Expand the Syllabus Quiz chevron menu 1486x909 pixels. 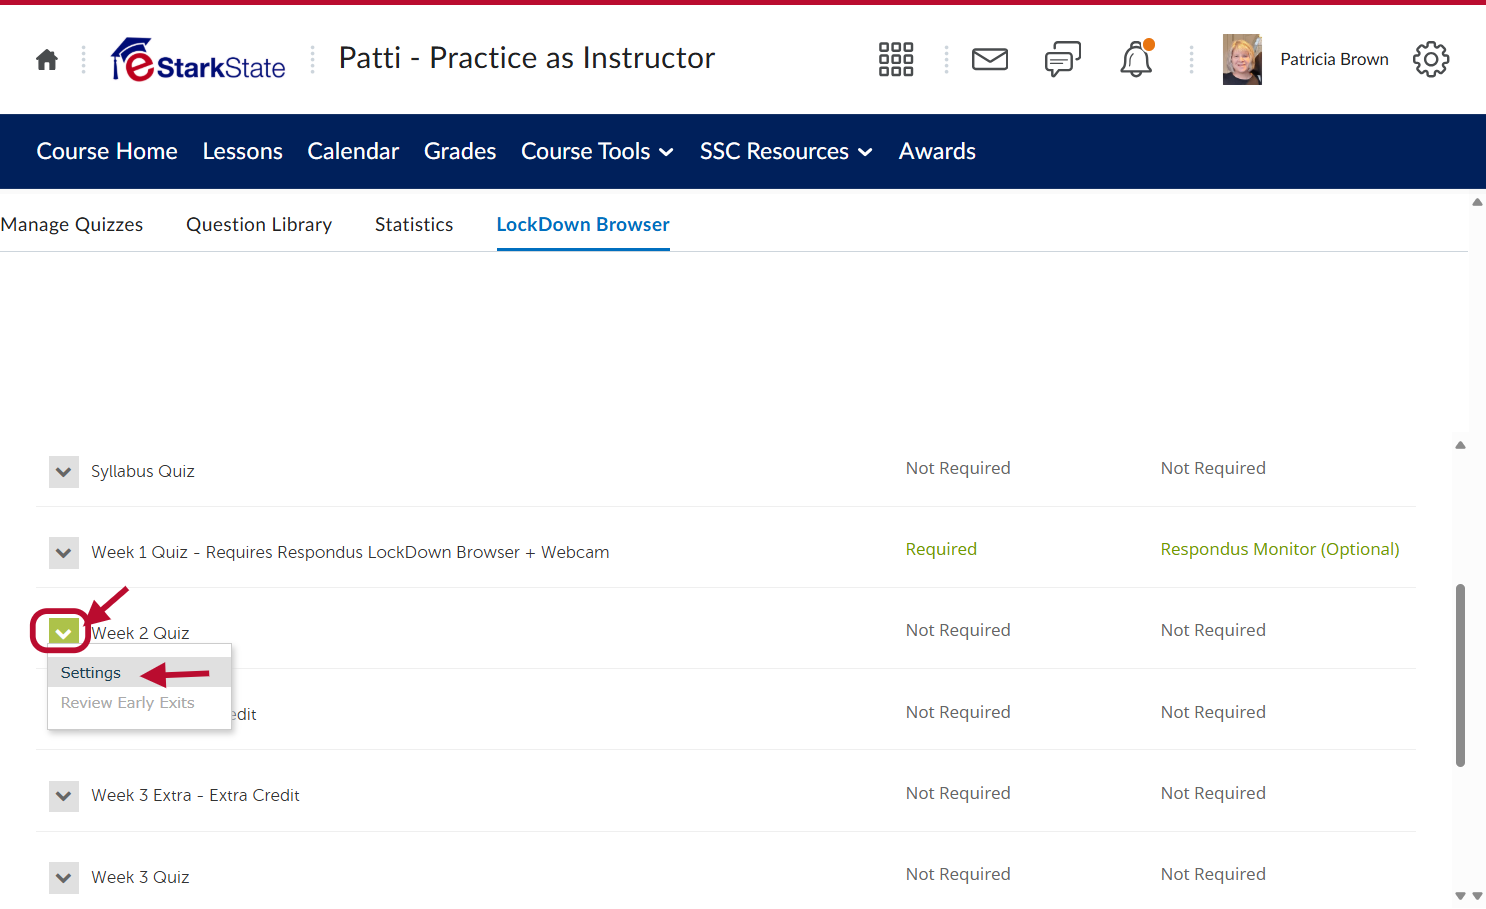[x=64, y=472]
